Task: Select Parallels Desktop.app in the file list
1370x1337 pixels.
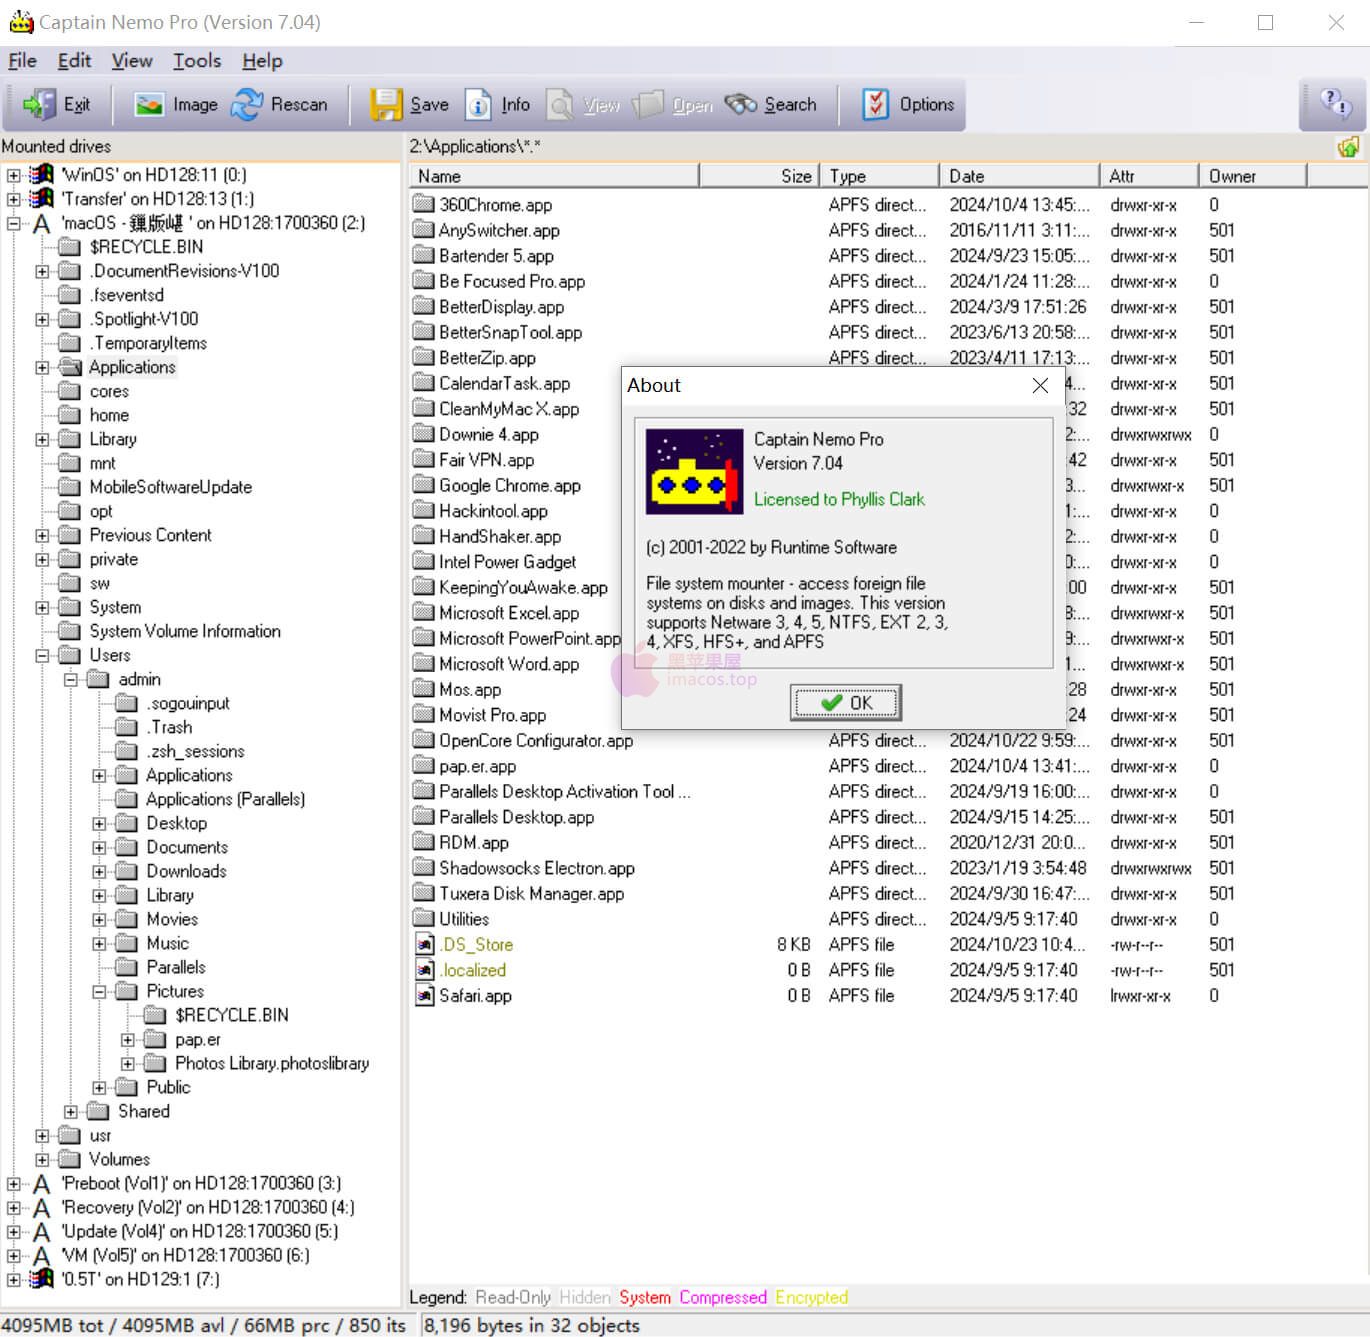Action: [x=516, y=817]
